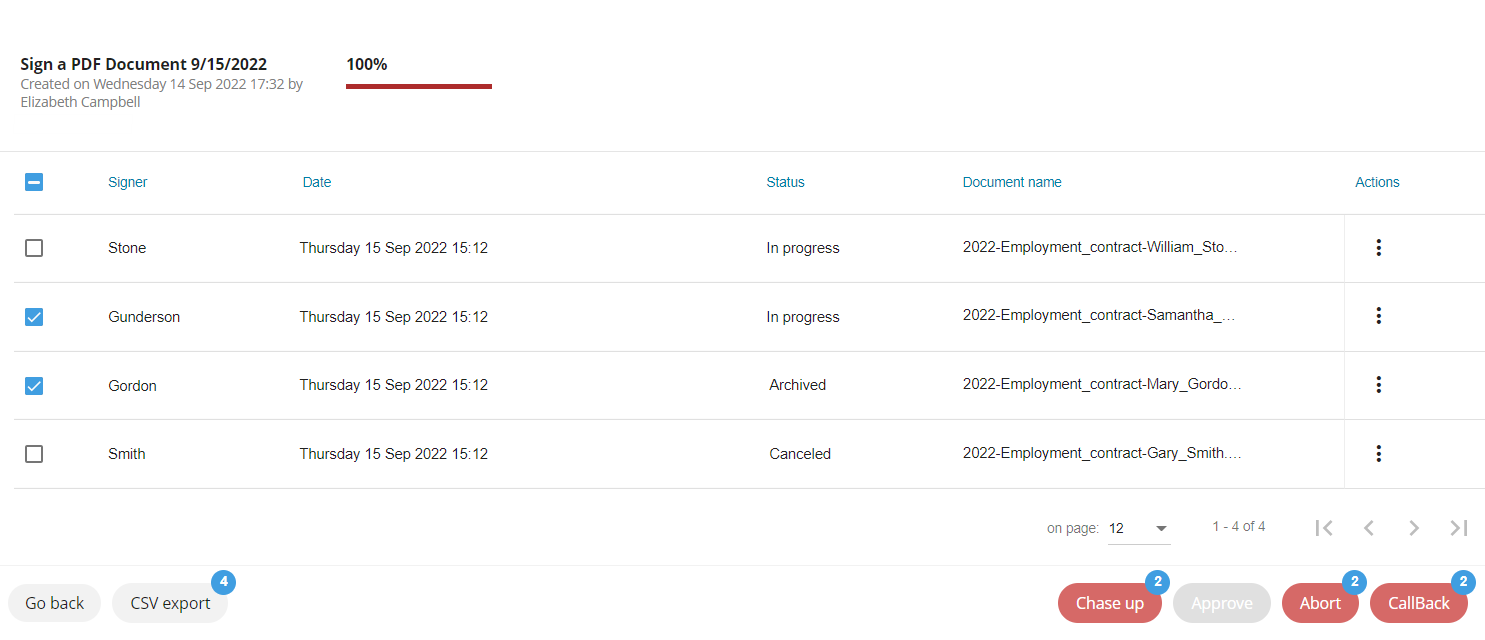Click the 100% red progress bar
1485x640 pixels.
tap(419, 86)
